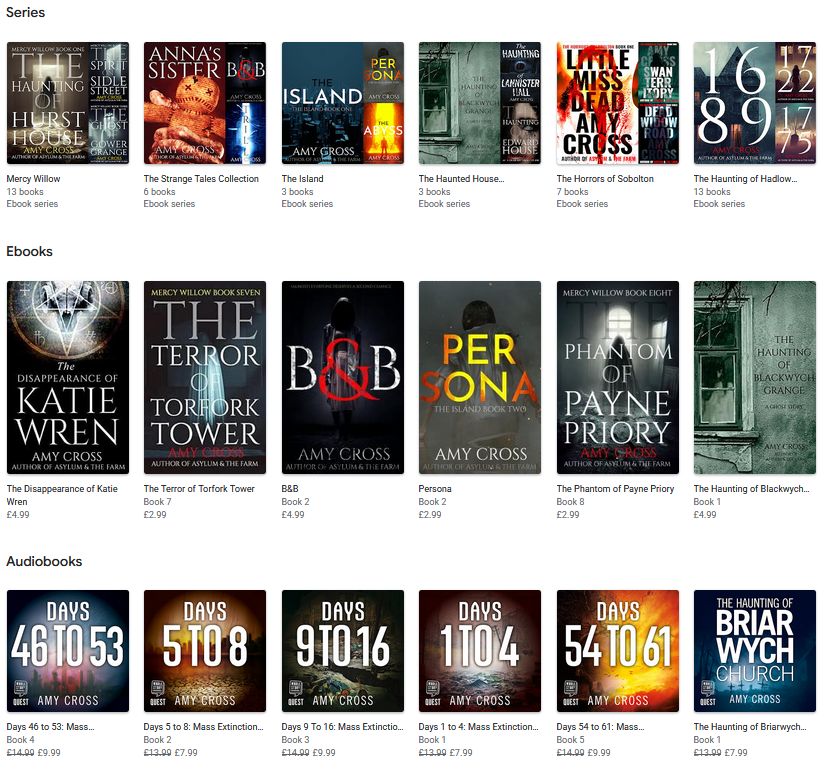Click £4.99 price under Katie Wren
Screen dimensions: 821x762
pyautogui.click(x=18, y=514)
